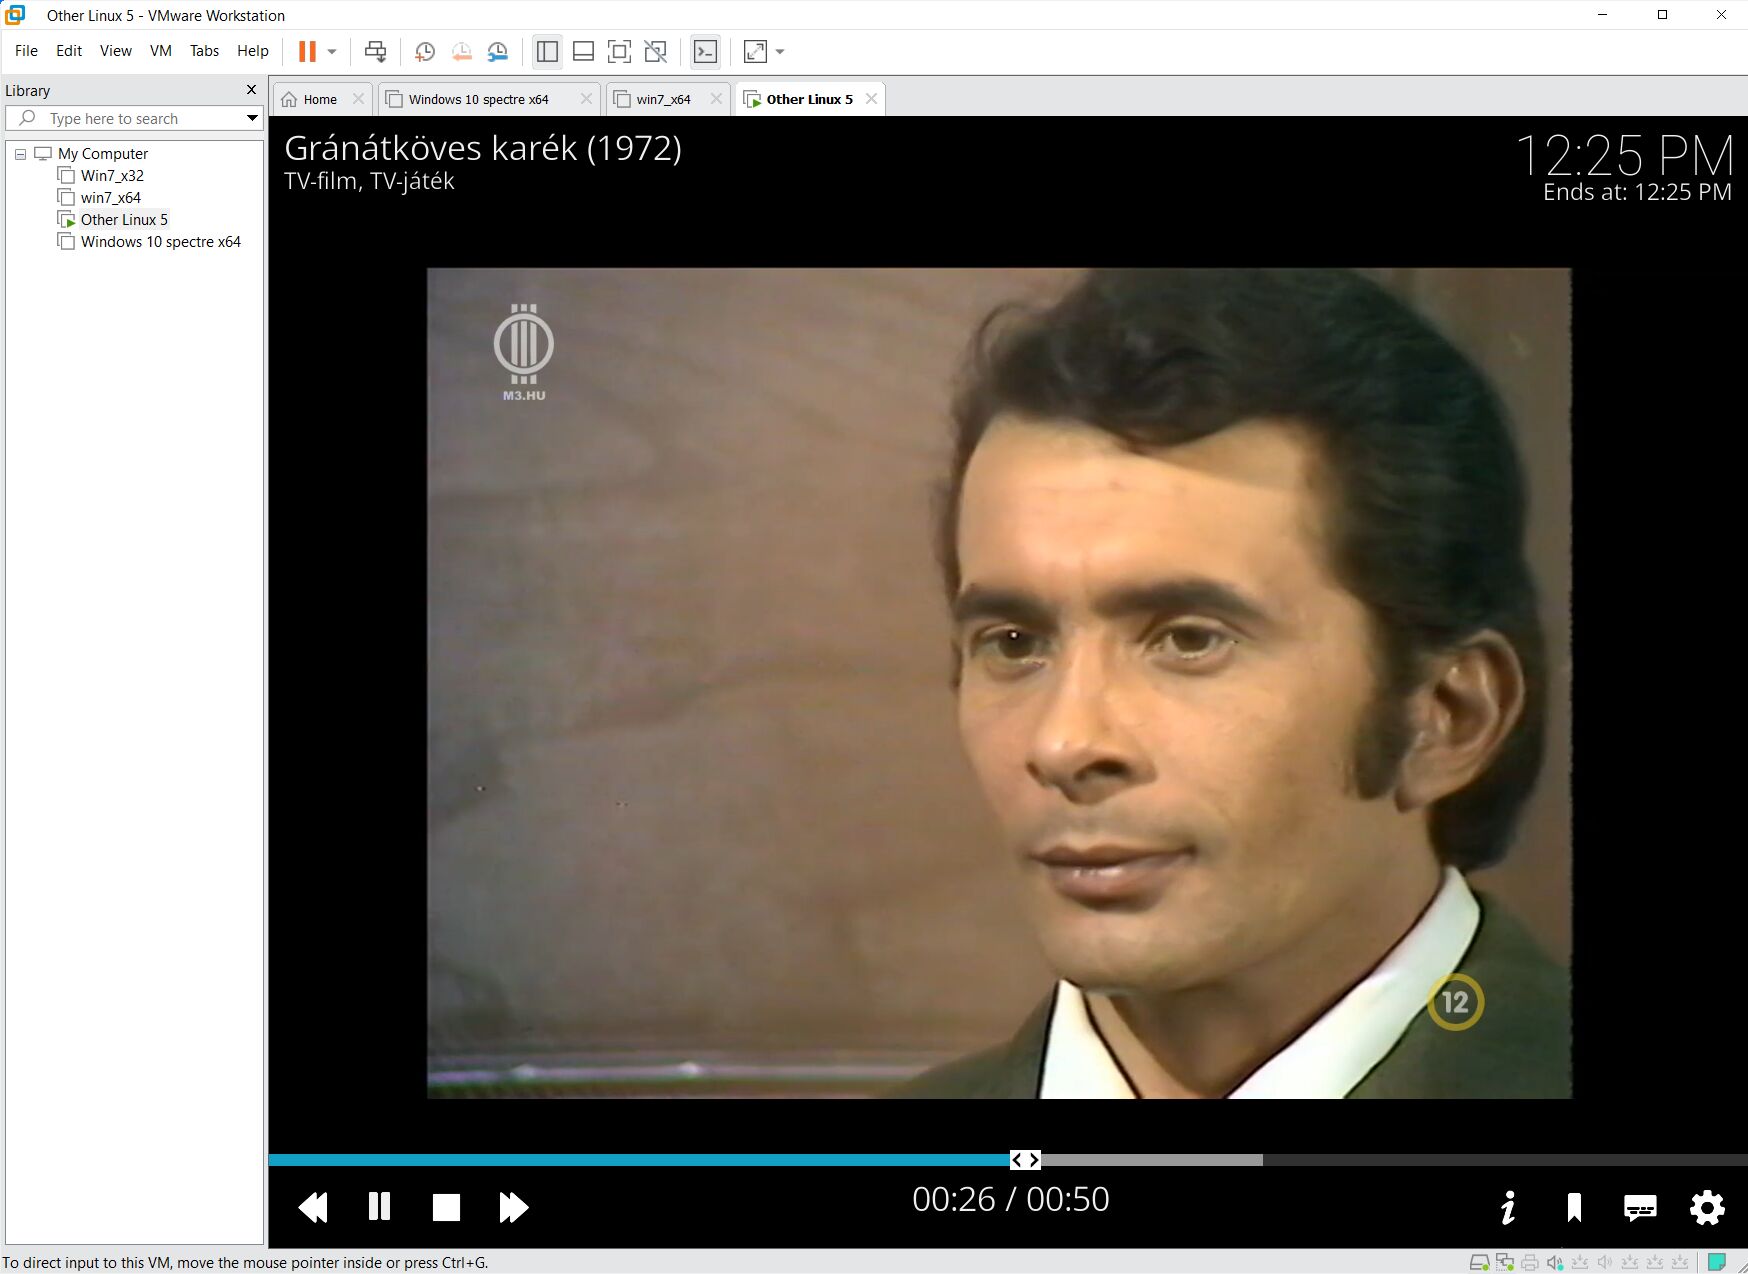Send Ctrl+Alt+Del to the virtual machine
Viewport: 1748px width, 1274px height.
(376, 51)
